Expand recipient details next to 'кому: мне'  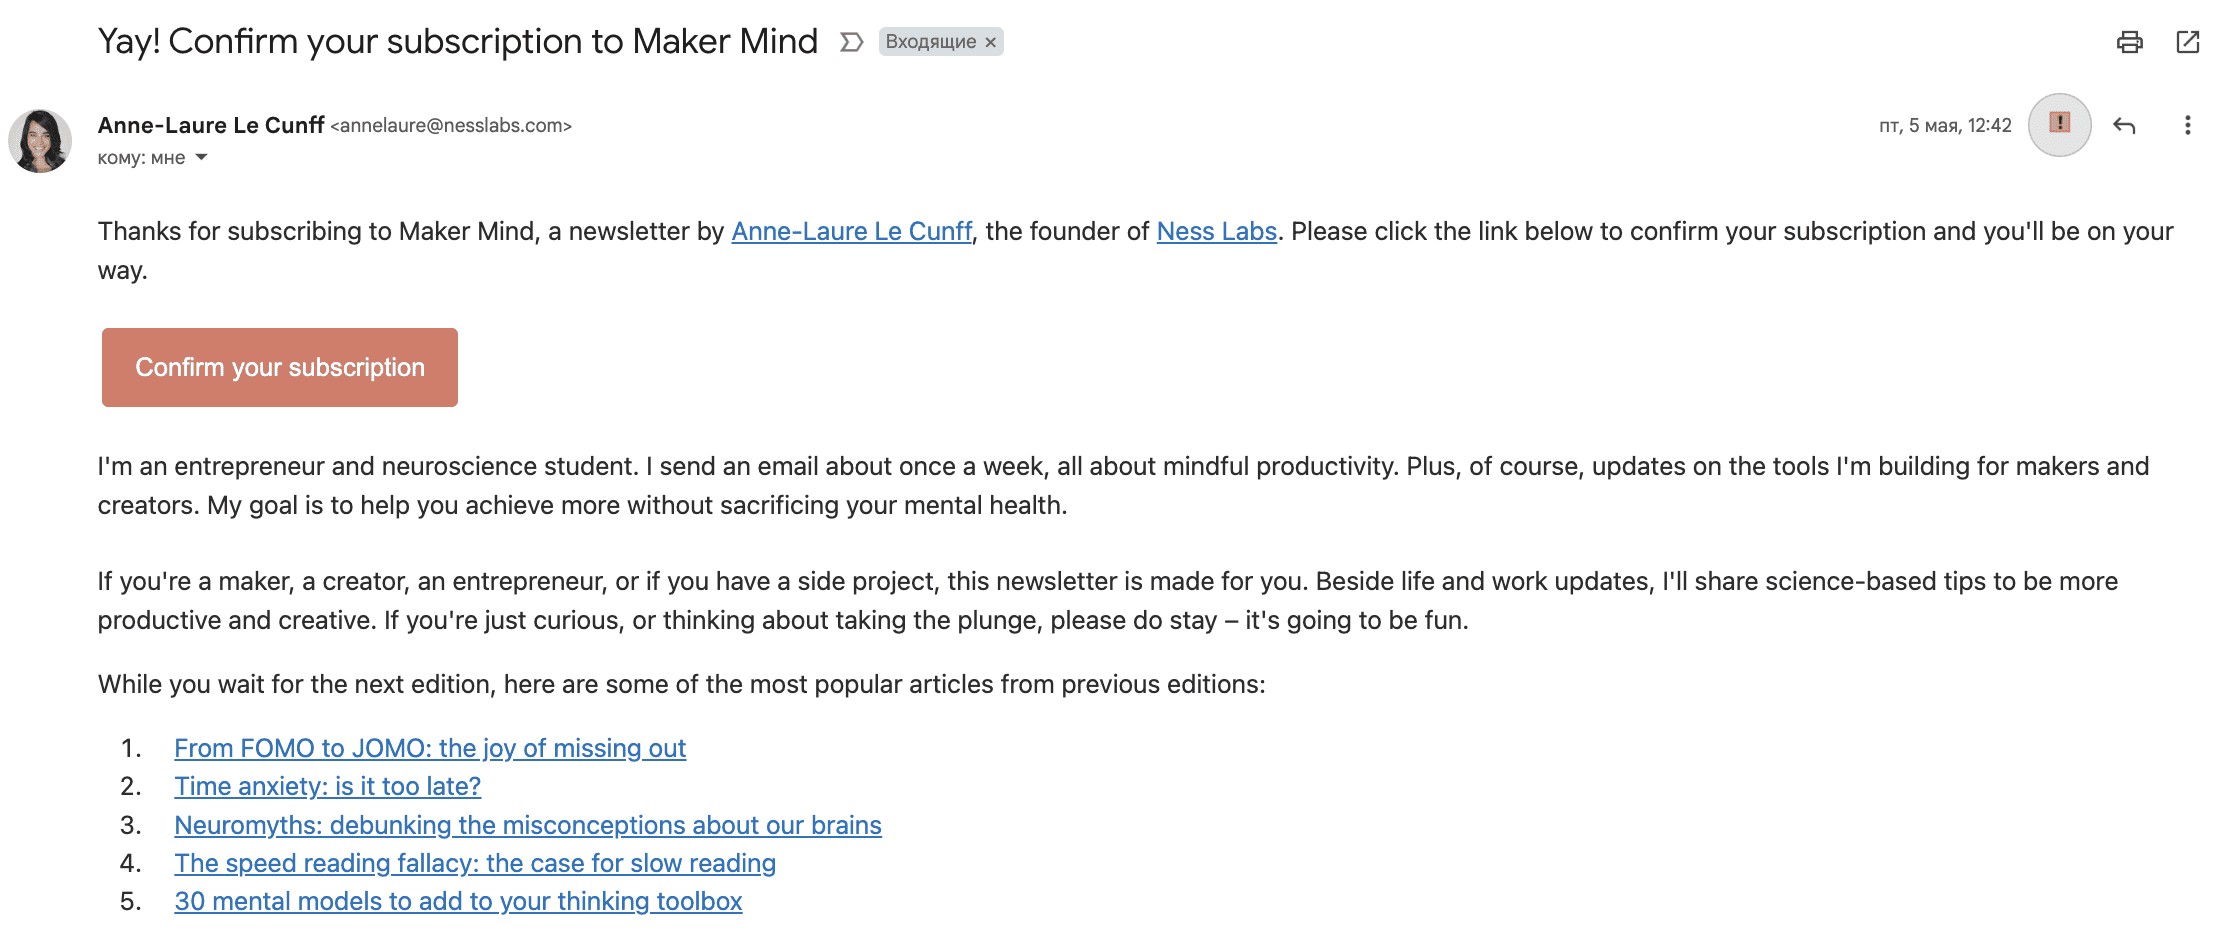(201, 158)
